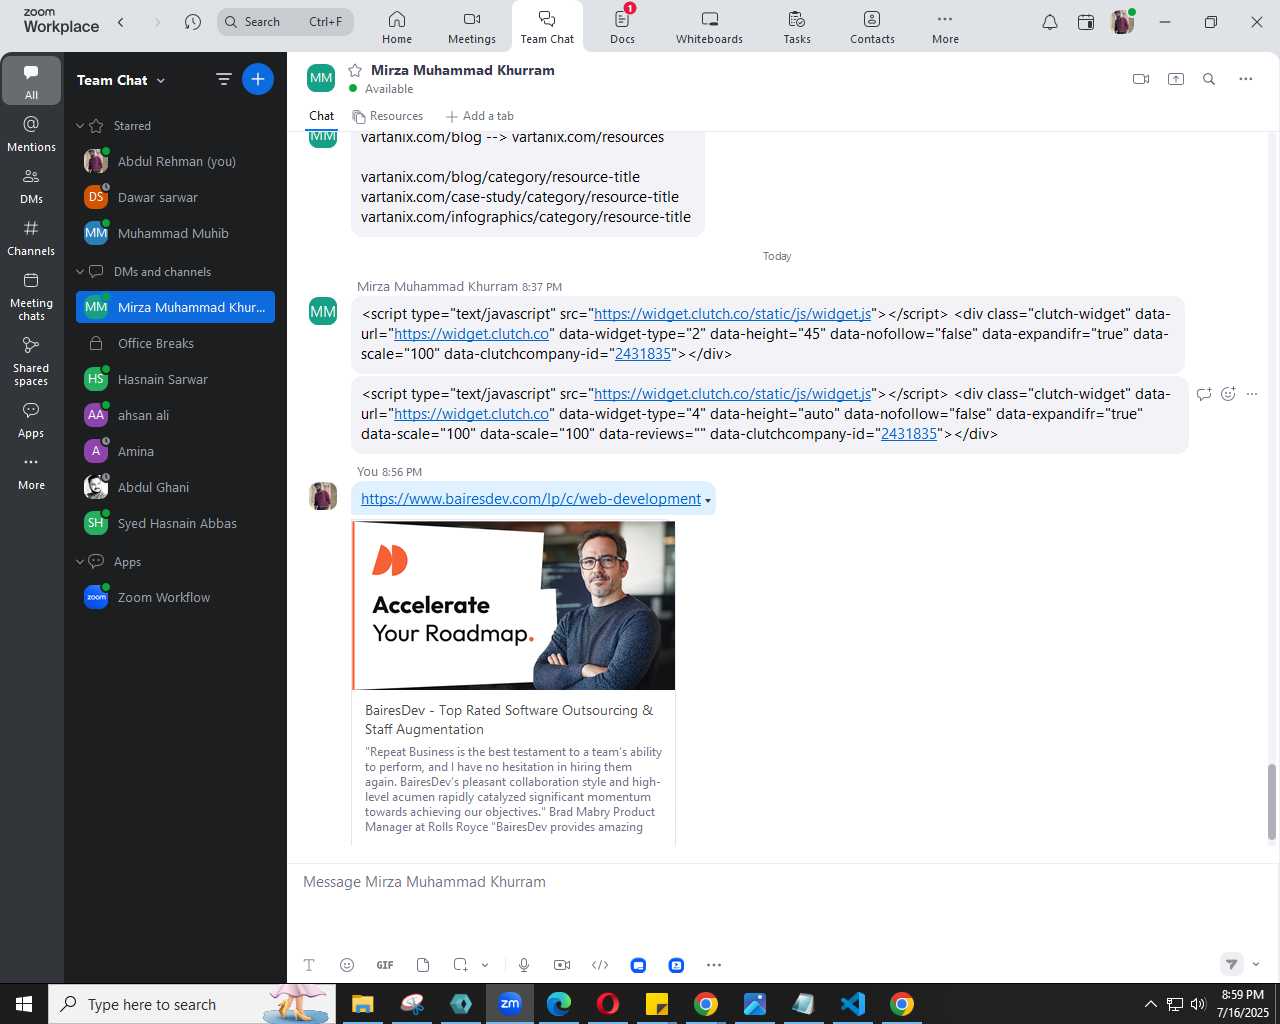The image size is (1280, 1024).
Task: Open Mentions in the sidebar
Action: [x=31, y=134]
